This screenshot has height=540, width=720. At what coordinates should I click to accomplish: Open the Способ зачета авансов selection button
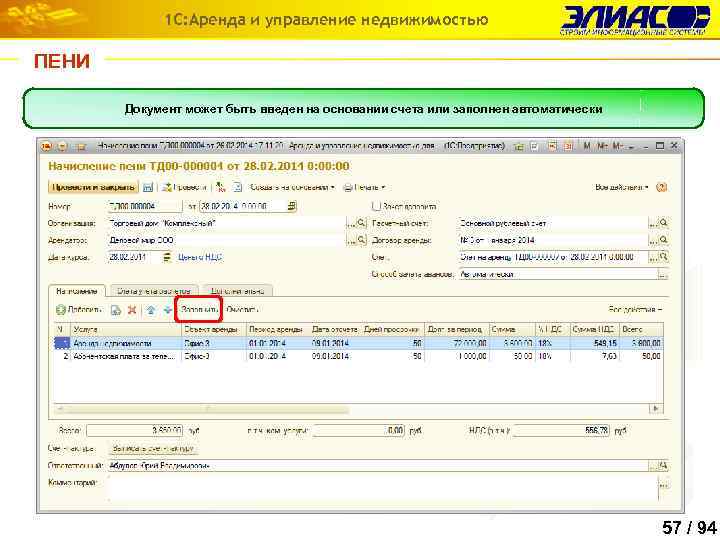663,275
